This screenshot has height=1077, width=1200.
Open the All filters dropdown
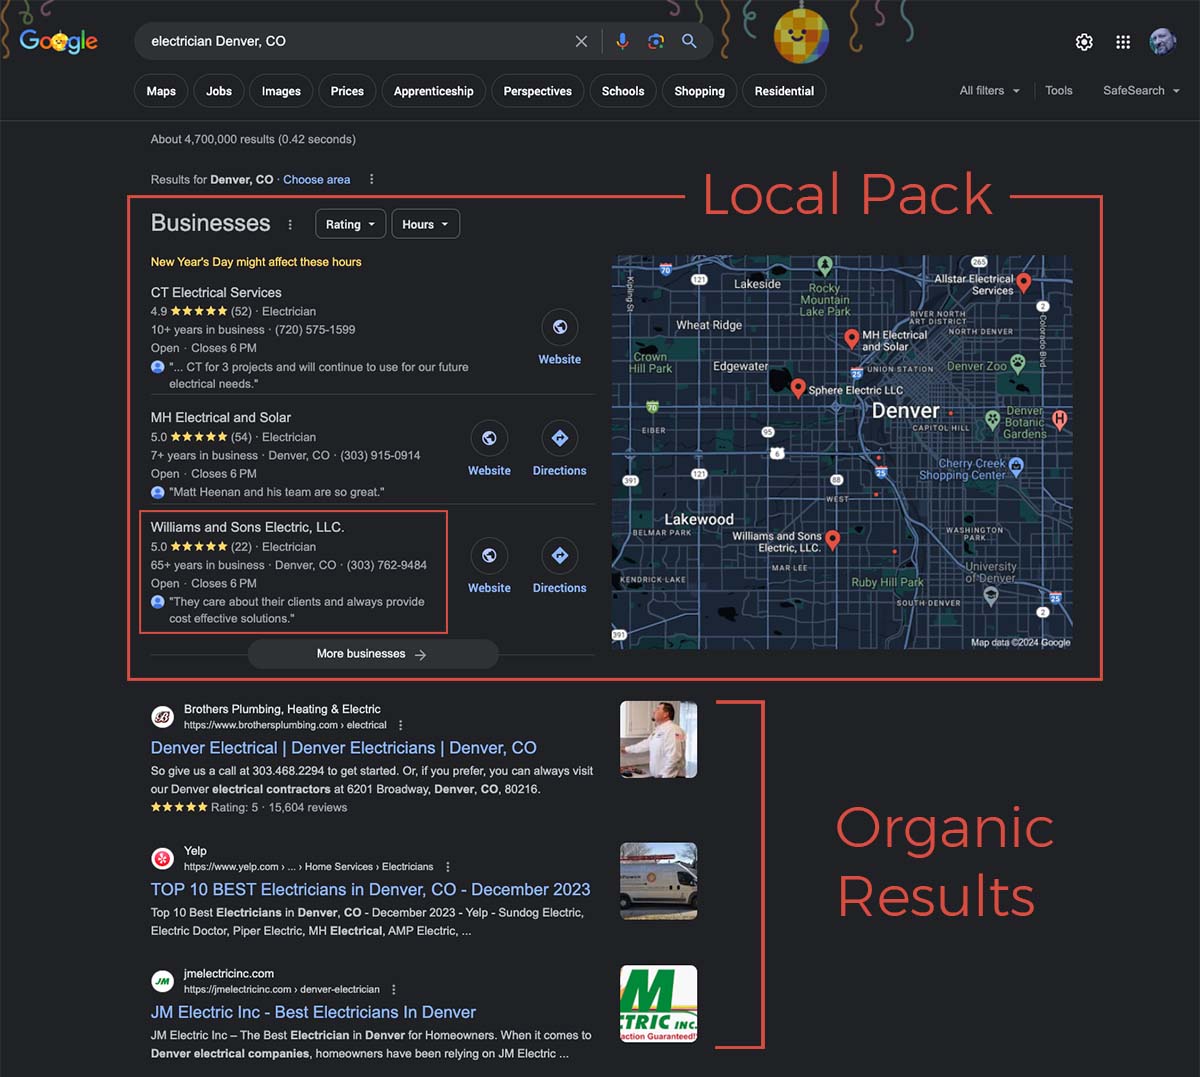coord(987,90)
